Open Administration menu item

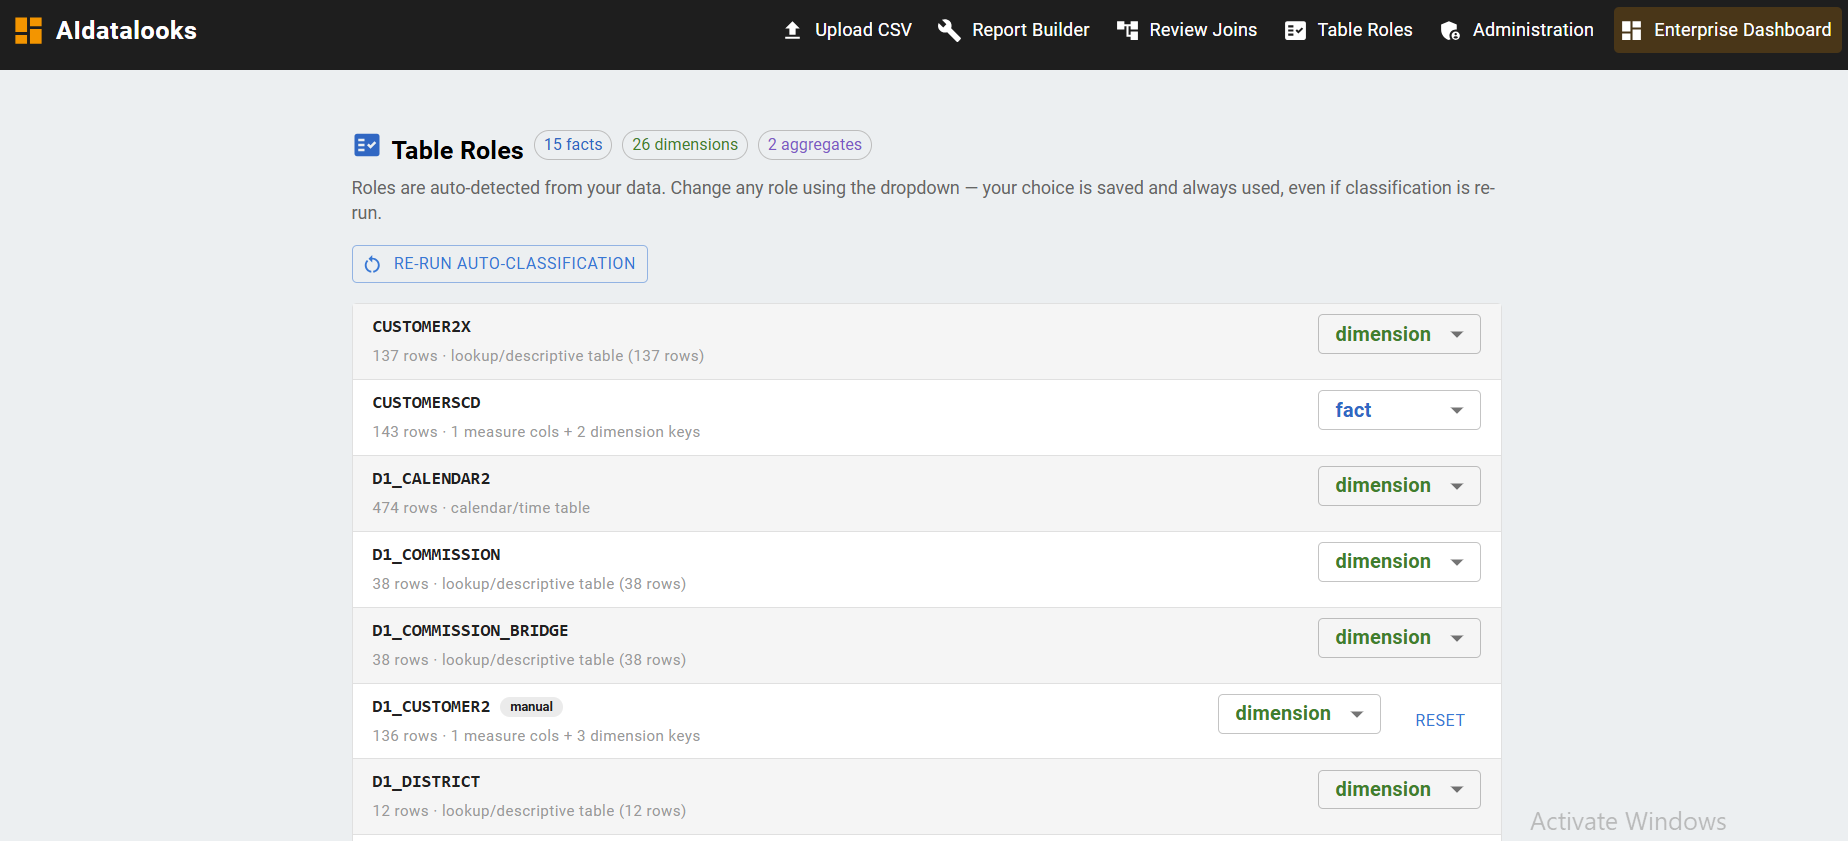(1517, 30)
